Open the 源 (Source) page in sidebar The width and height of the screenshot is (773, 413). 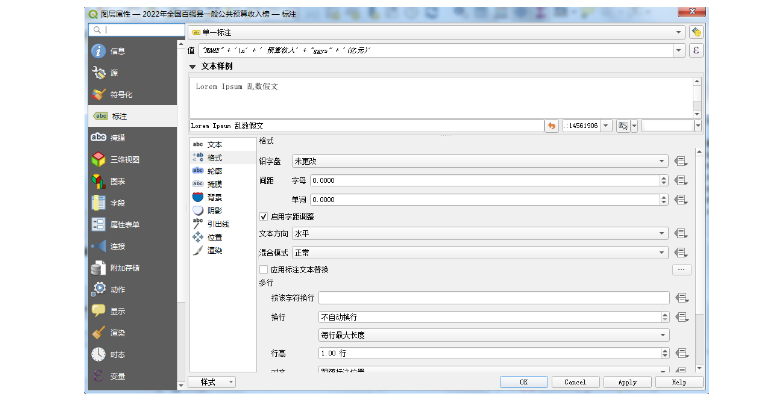(132, 73)
